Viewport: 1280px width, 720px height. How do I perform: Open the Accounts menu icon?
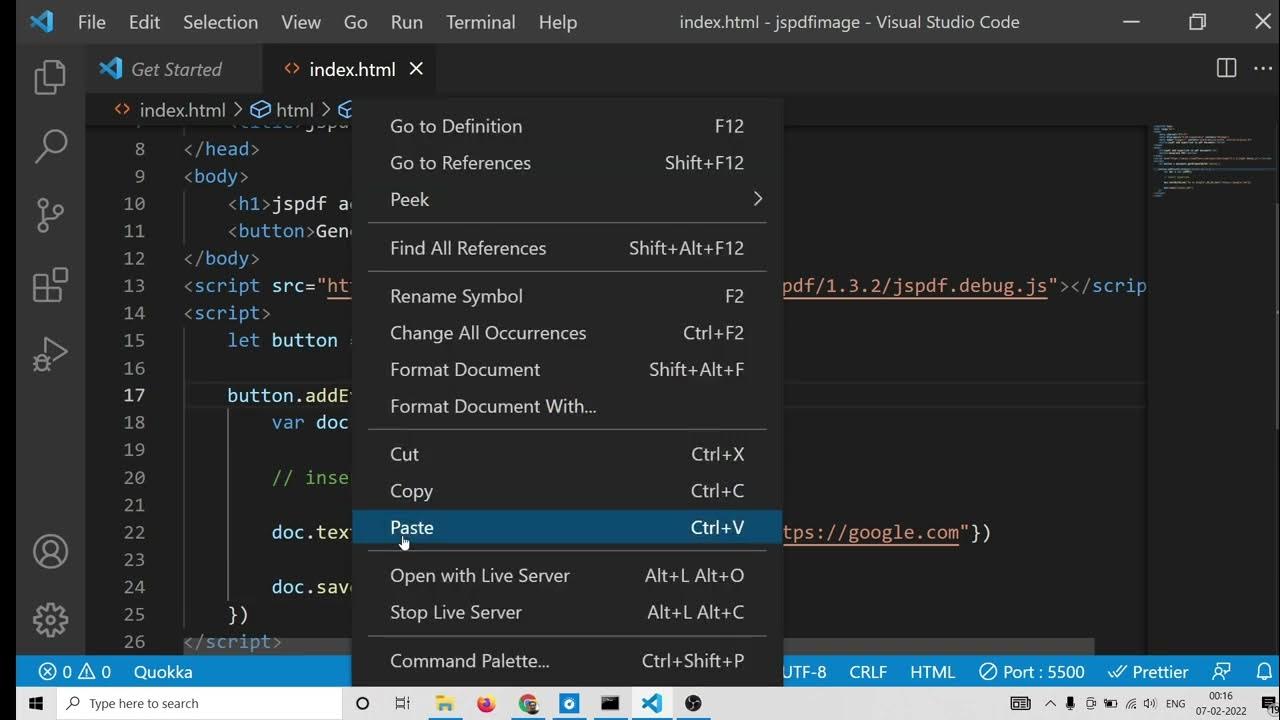tap(49, 552)
